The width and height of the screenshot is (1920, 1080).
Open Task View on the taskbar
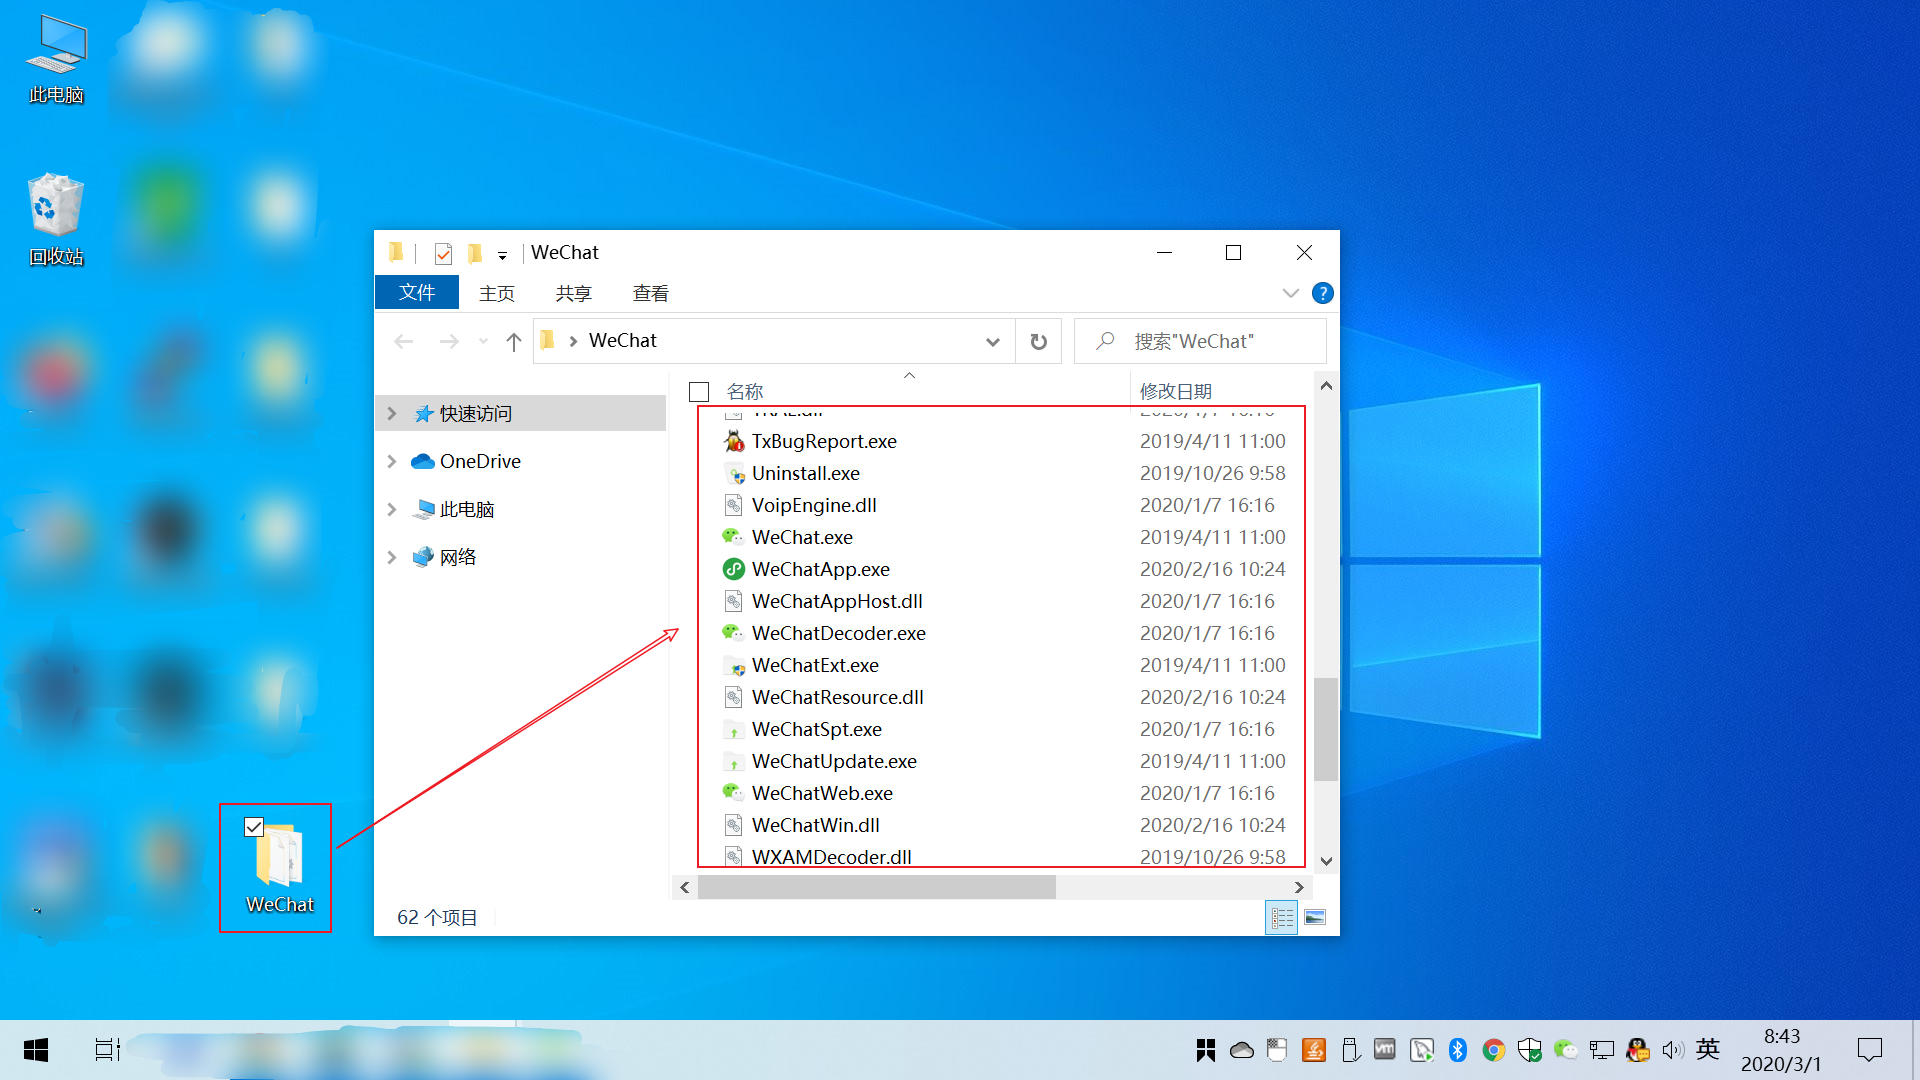click(x=107, y=1050)
